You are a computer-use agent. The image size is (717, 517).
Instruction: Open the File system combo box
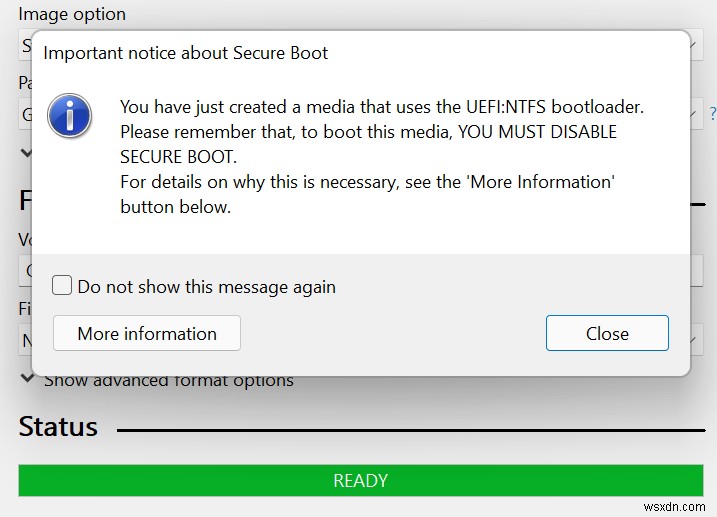[24, 340]
